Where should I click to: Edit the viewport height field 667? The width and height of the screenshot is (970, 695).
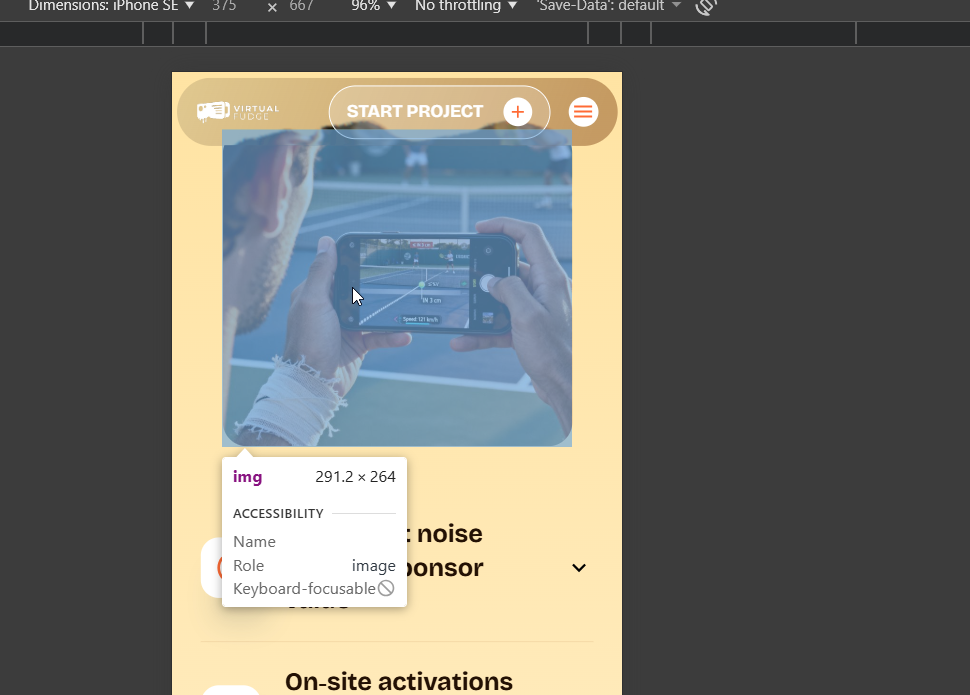pos(301,6)
